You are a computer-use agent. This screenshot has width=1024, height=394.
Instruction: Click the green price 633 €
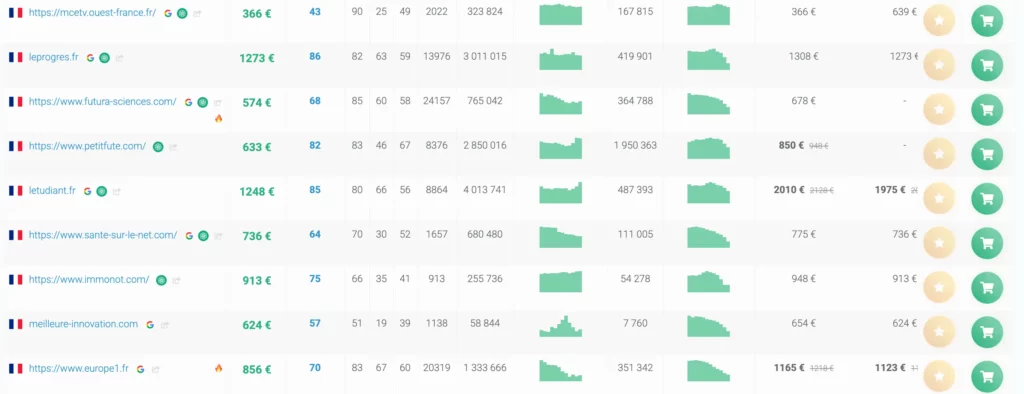pos(257,147)
